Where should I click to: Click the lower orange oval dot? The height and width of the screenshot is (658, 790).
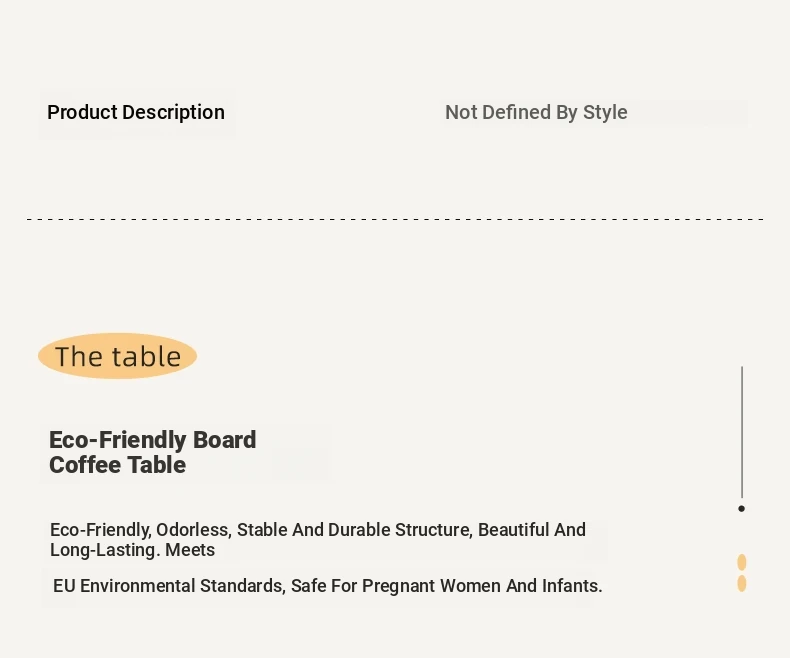742,583
